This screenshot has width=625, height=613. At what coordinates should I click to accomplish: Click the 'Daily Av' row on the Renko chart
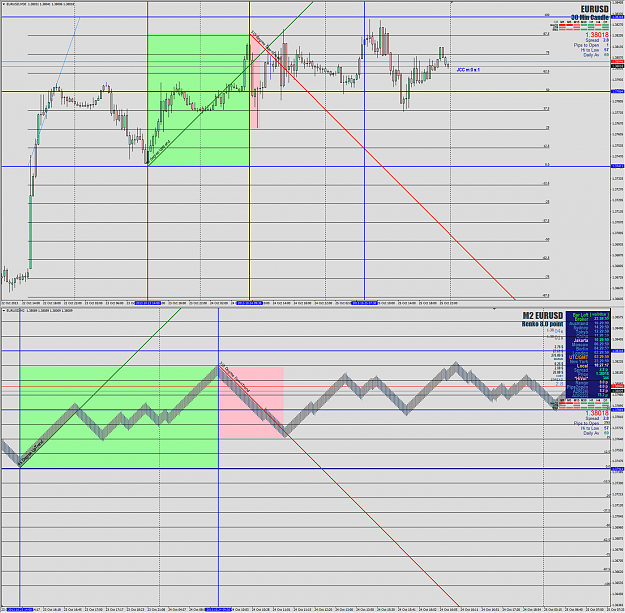click(x=596, y=433)
